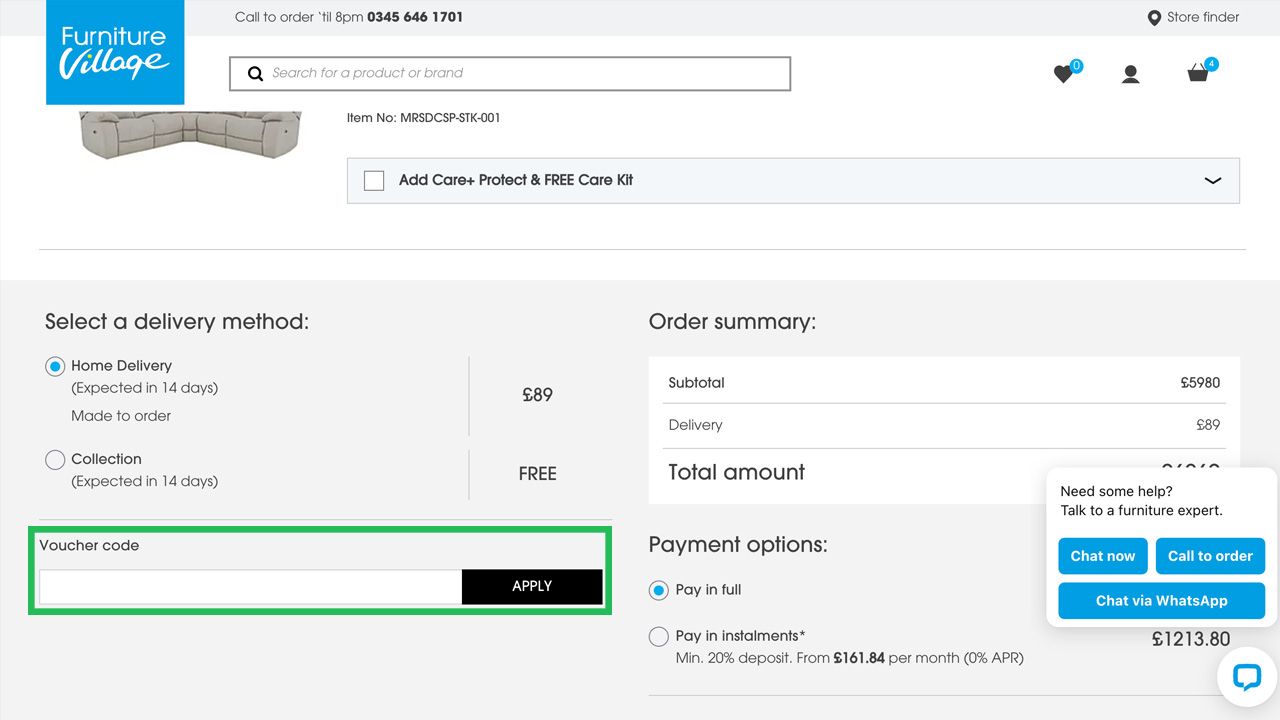
Task: Click the Chat via WhatsApp button
Action: click(x=1161, y=601)
